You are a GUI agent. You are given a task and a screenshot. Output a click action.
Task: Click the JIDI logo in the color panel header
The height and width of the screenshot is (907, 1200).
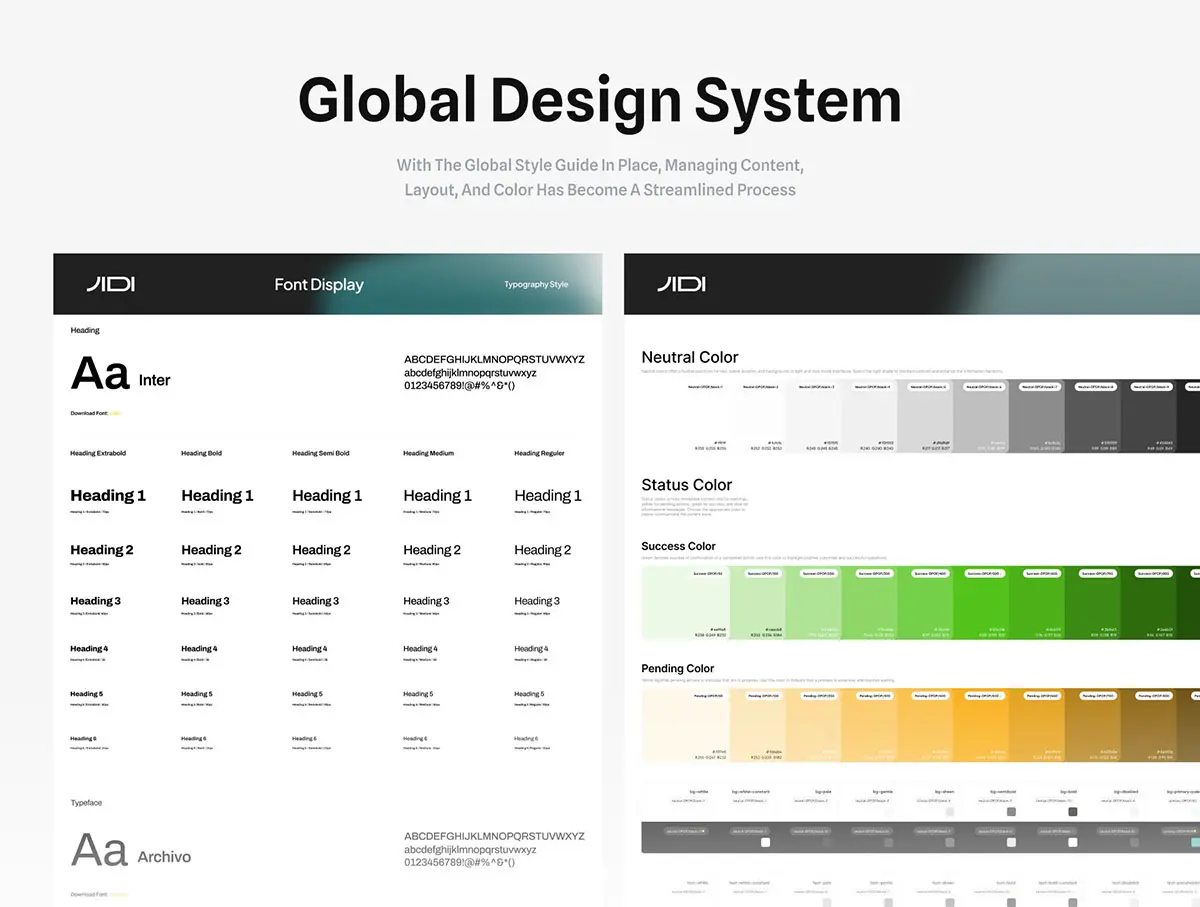point(681,284)
